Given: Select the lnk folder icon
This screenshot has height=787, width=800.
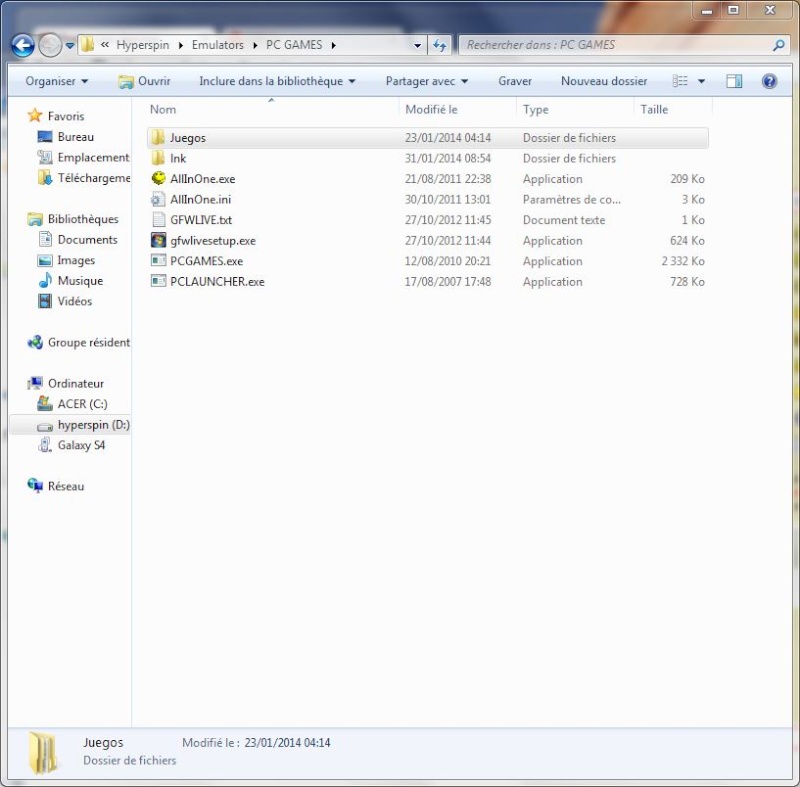Looking at the screenshot, I should pyautogui.click(x=158, y=158).
